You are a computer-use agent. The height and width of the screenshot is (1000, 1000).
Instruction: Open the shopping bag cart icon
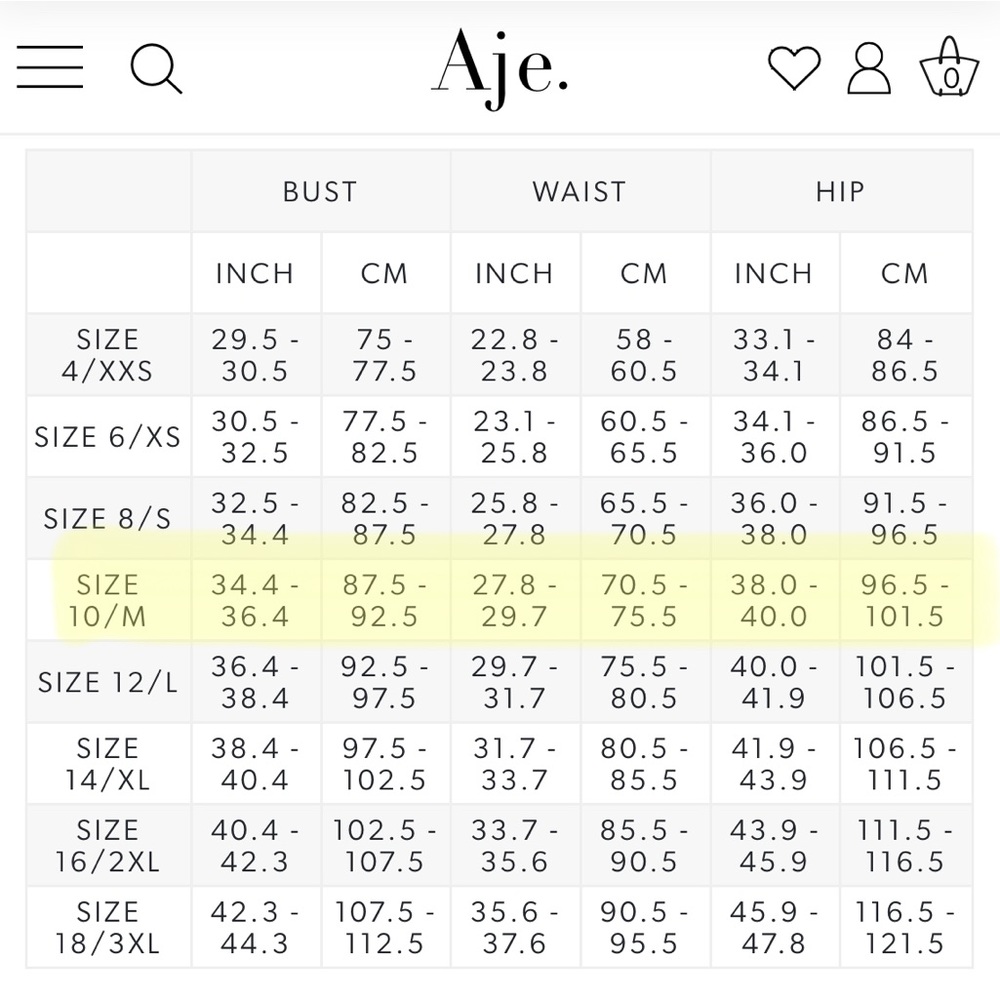pos(949,67)
